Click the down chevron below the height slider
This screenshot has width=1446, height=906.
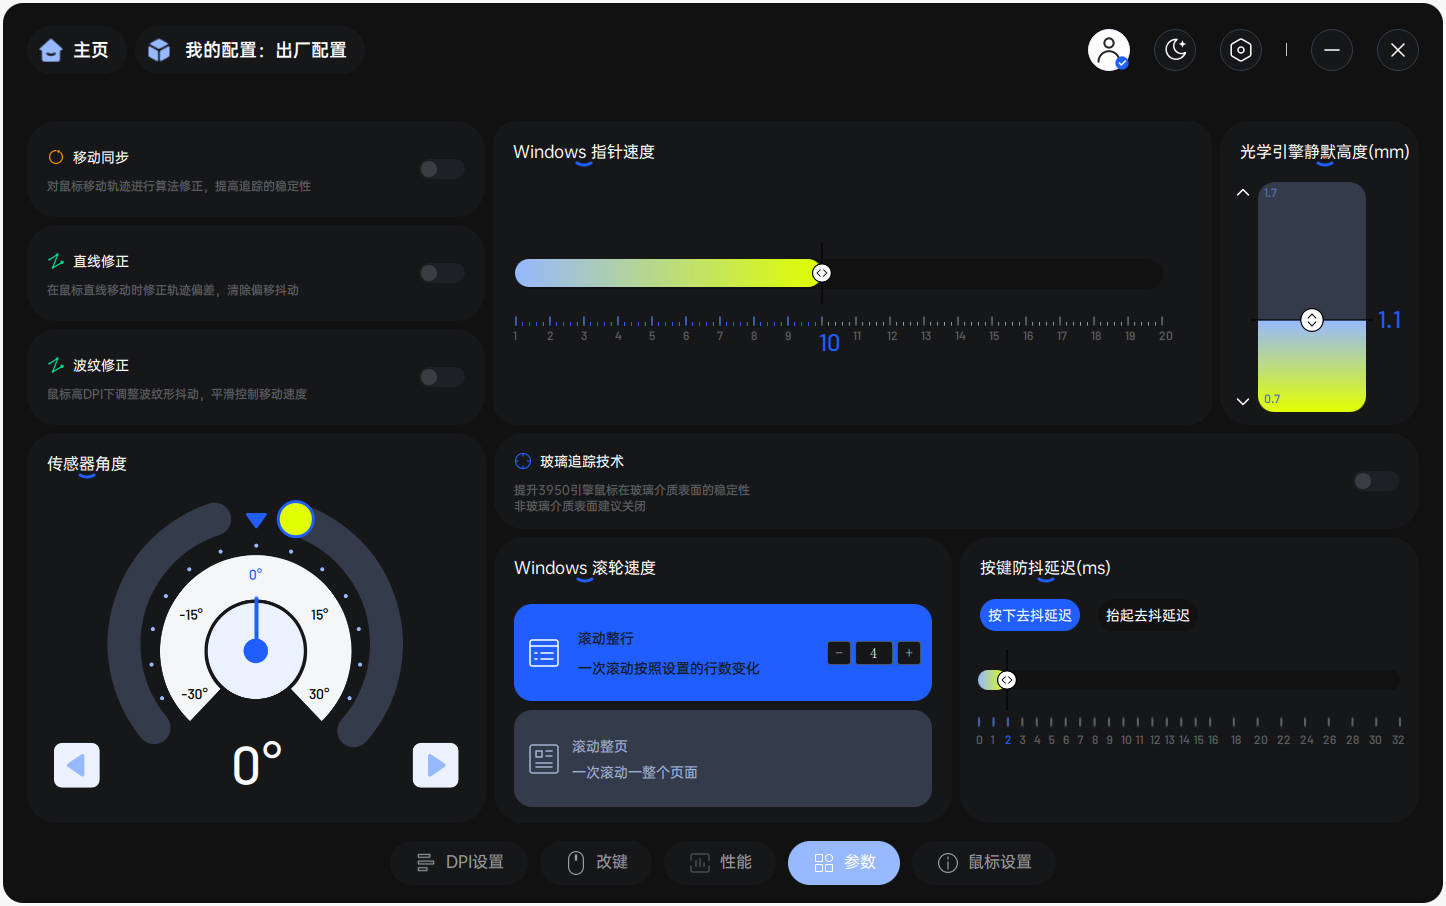1243,401
